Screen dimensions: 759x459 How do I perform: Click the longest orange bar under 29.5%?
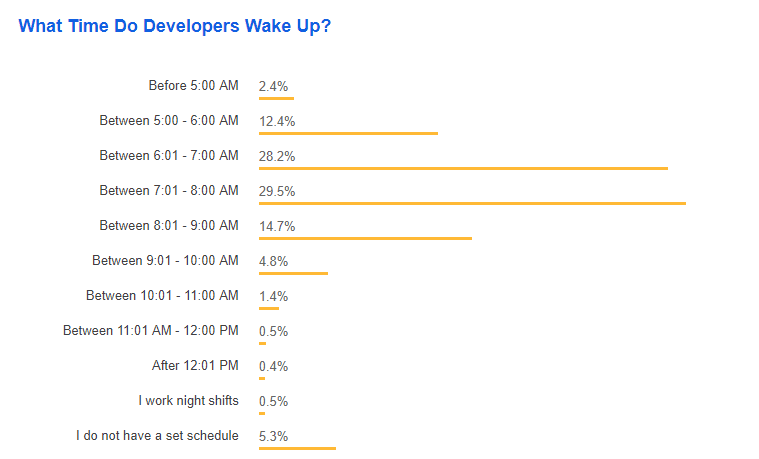point(472,204)
